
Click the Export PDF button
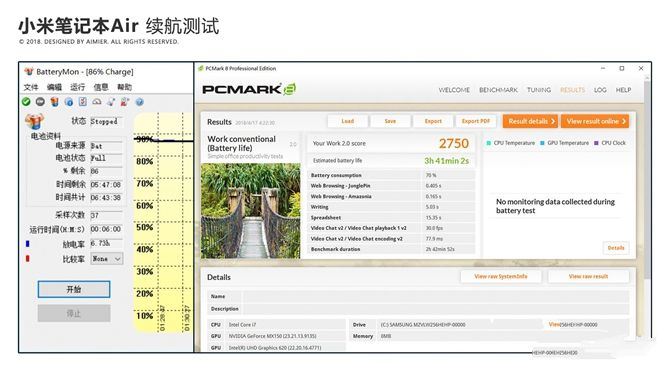[476, 121]
